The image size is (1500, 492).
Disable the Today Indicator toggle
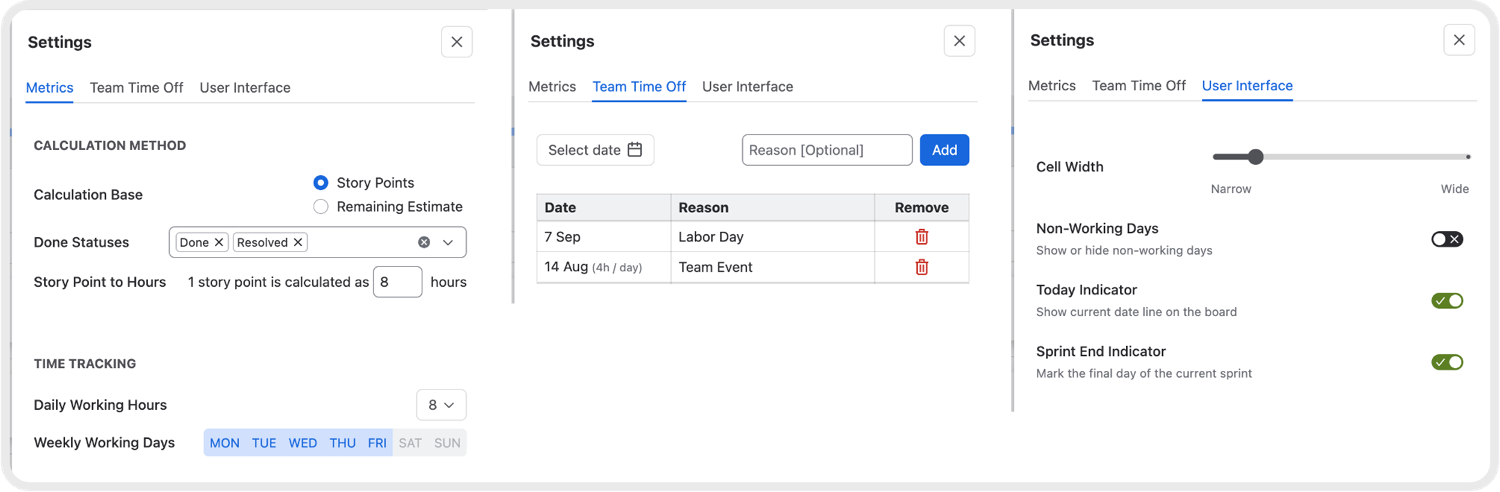click(1447, 301)
